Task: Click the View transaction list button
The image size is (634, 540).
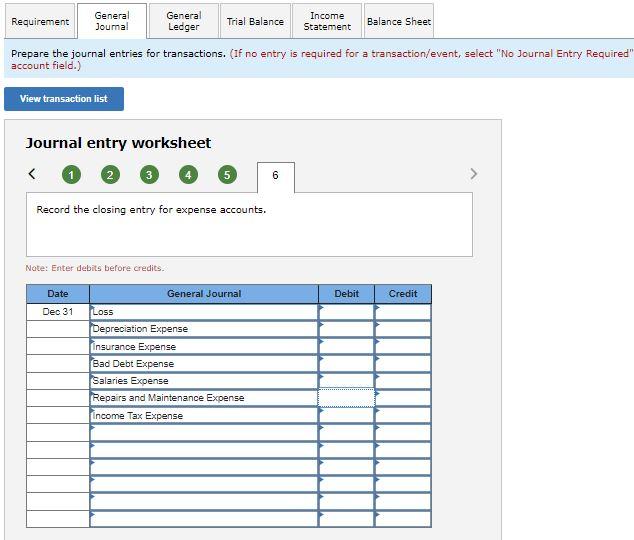Action: point(64,99)
